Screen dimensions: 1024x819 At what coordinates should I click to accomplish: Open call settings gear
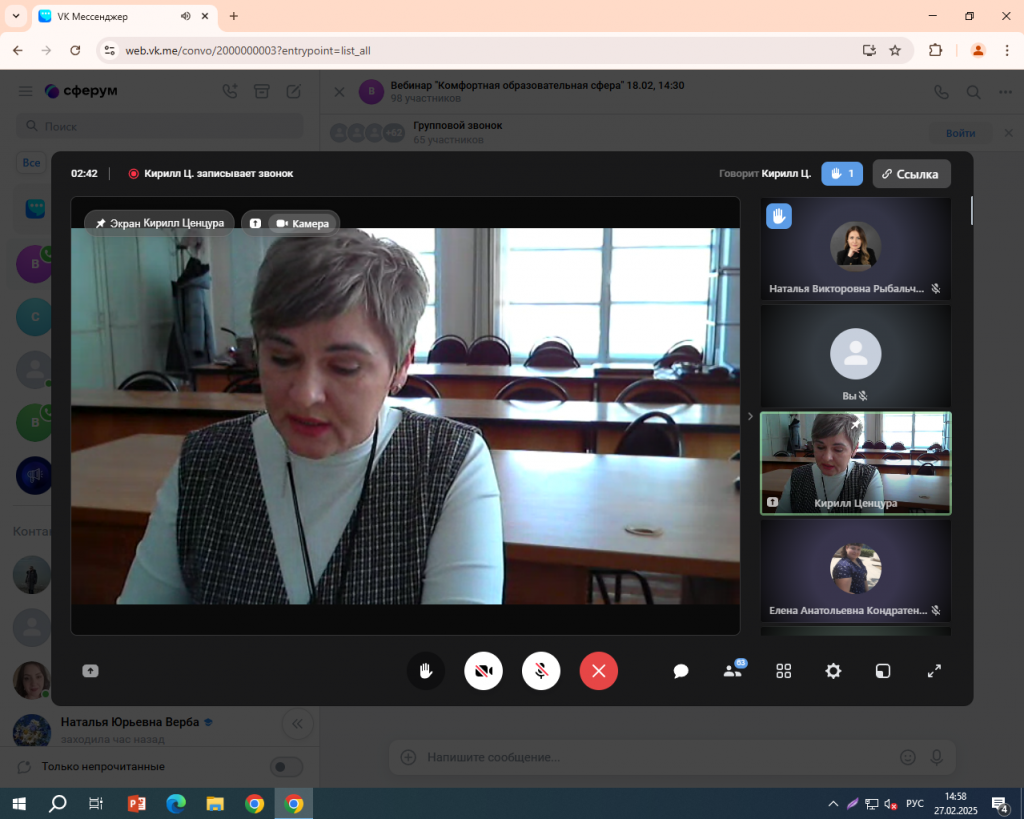(833, 671)
